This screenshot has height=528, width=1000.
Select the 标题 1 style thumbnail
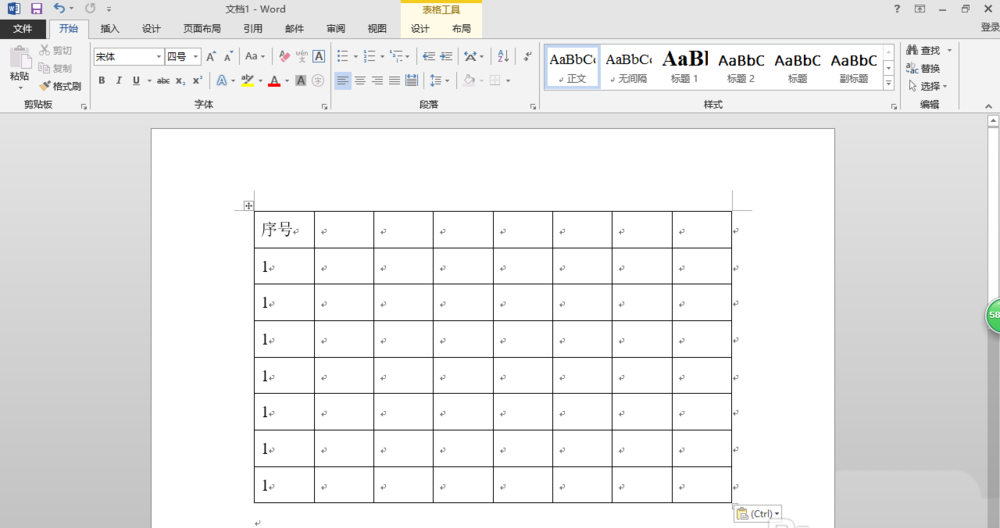(x=685, y=66)
